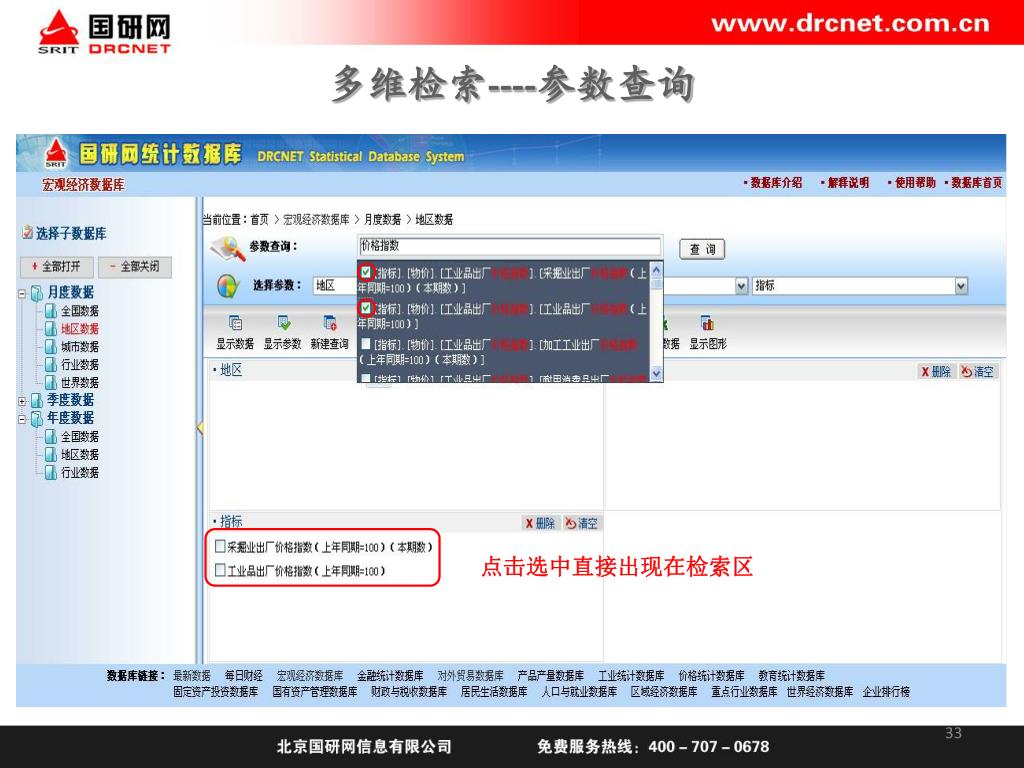Click the 季度数据 folder icon
Screen dimensions: 1024x768
click(x=37, y=400)
